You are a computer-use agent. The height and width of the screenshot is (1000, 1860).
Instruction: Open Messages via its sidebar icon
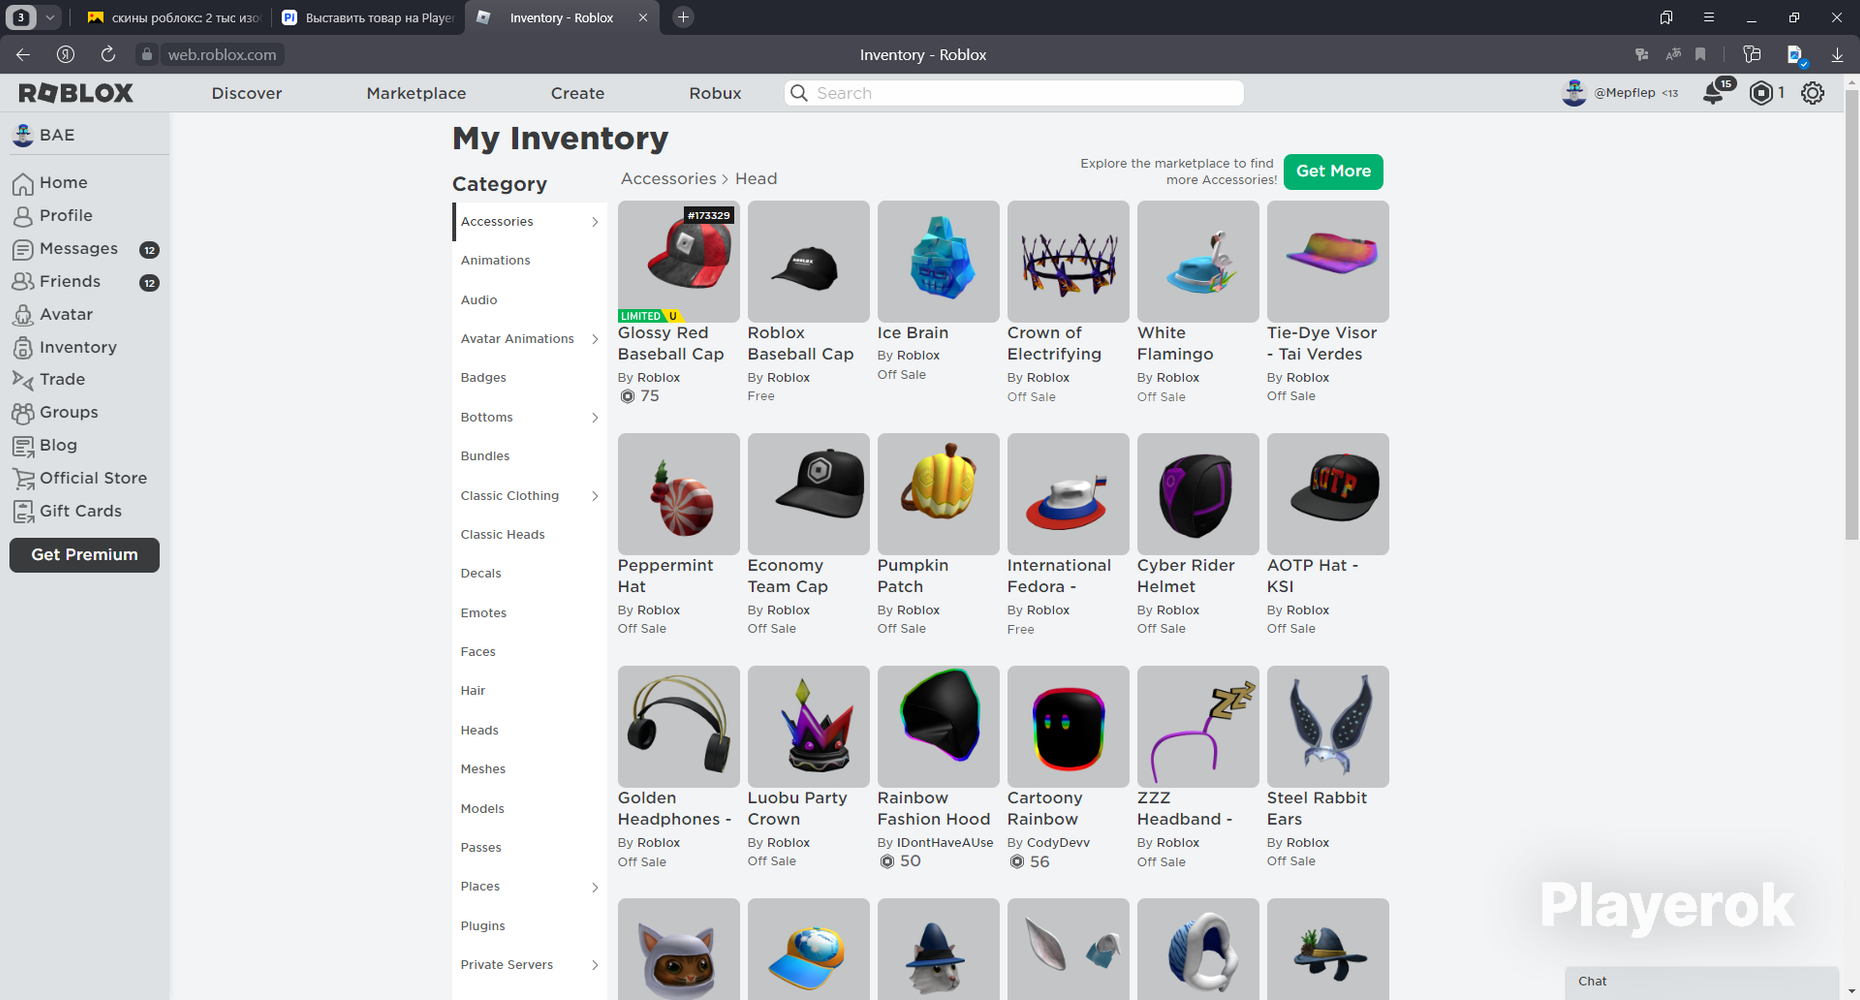[x=23, y=249]
